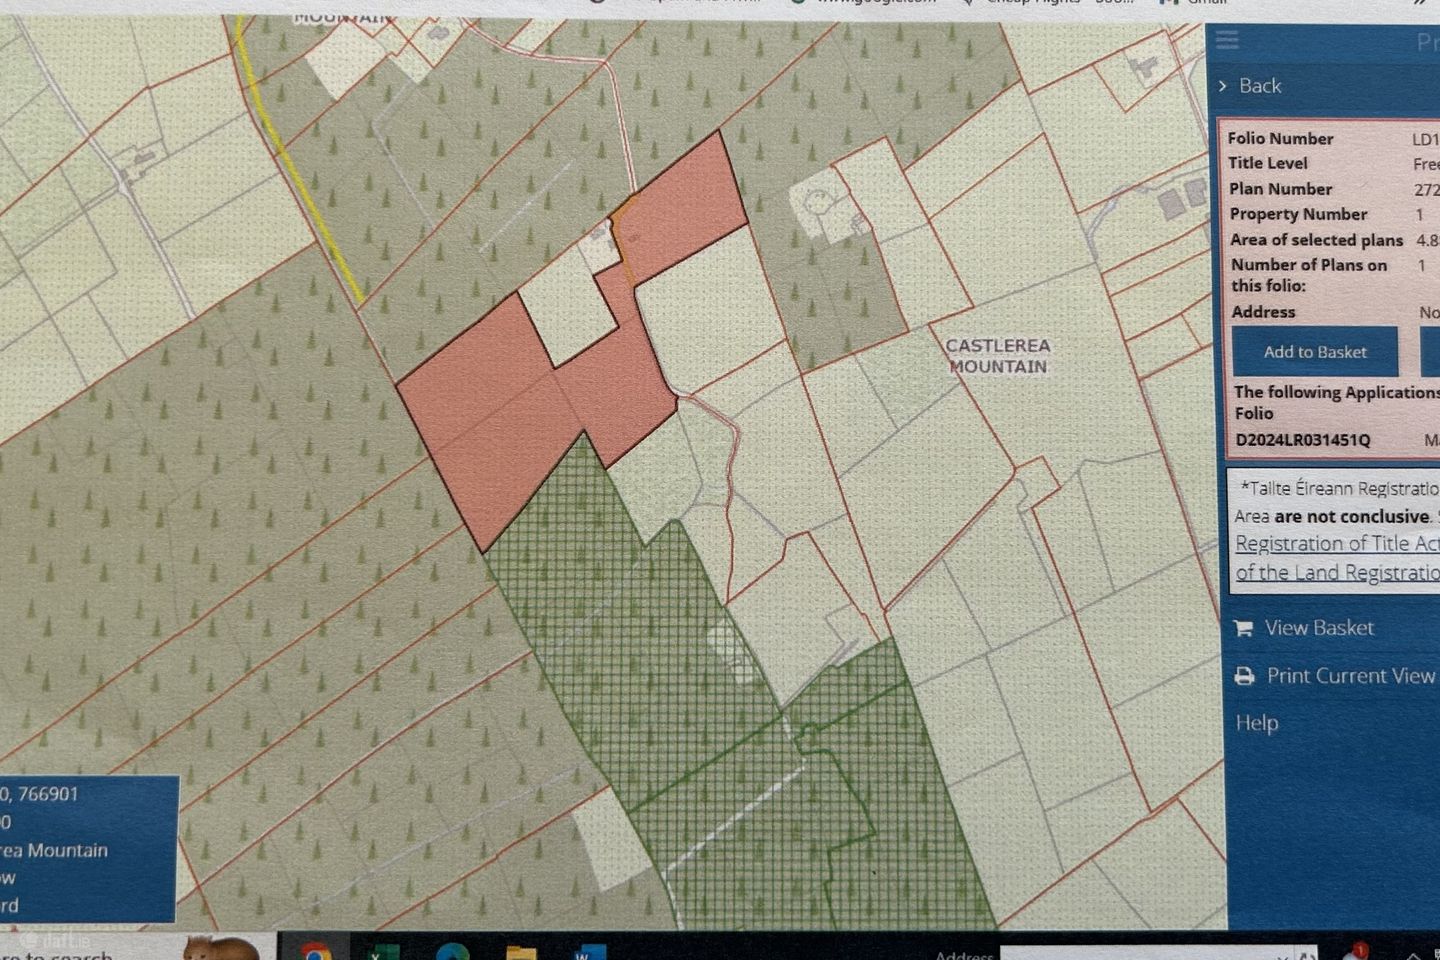Click the Add to Basket button
Viewport: 1440px width, 960px height.
coord(1314,352)
